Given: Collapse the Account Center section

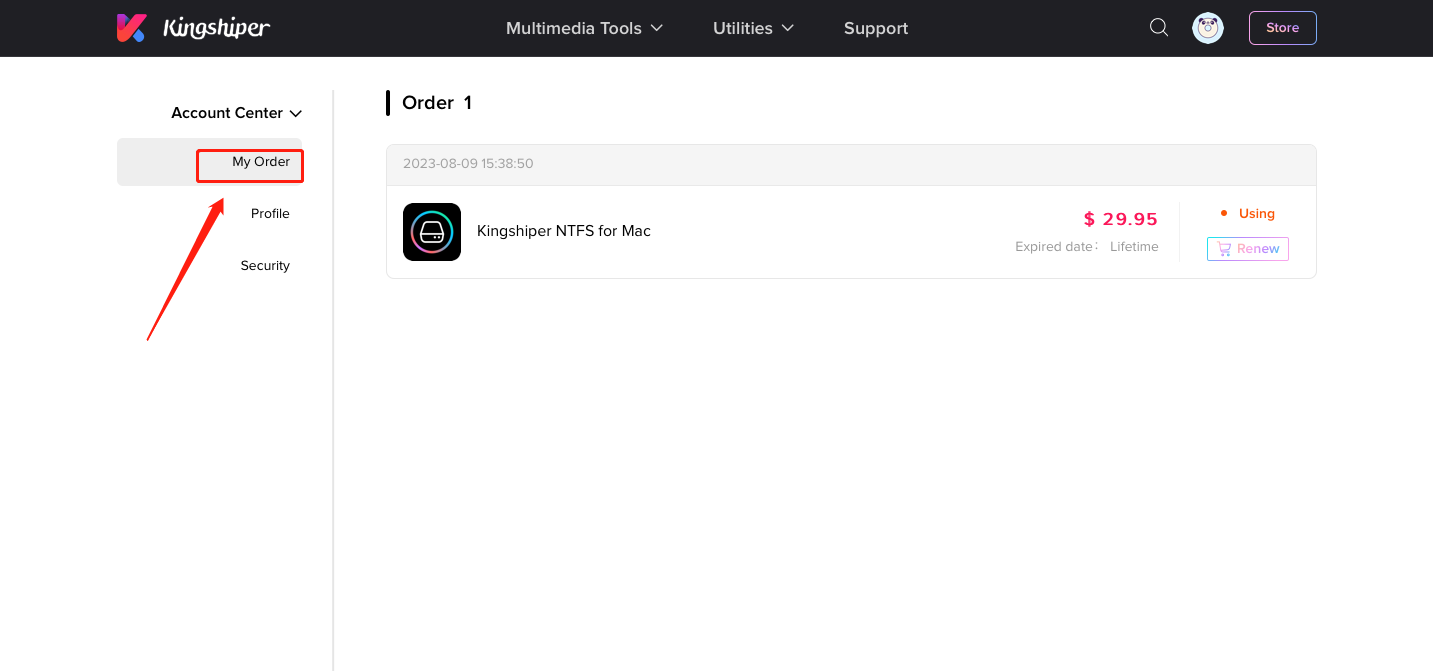Looking at the screenshot, I should coord(236,113).
